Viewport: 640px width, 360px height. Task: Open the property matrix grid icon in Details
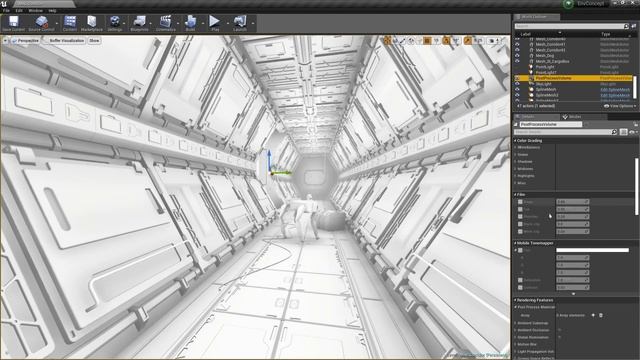(623, 132)
